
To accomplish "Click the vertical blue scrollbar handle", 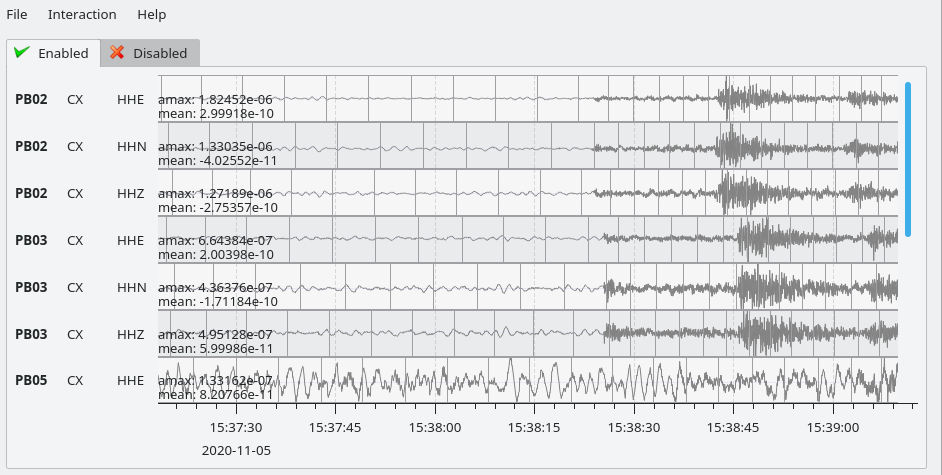I will [x=908, y=159].
